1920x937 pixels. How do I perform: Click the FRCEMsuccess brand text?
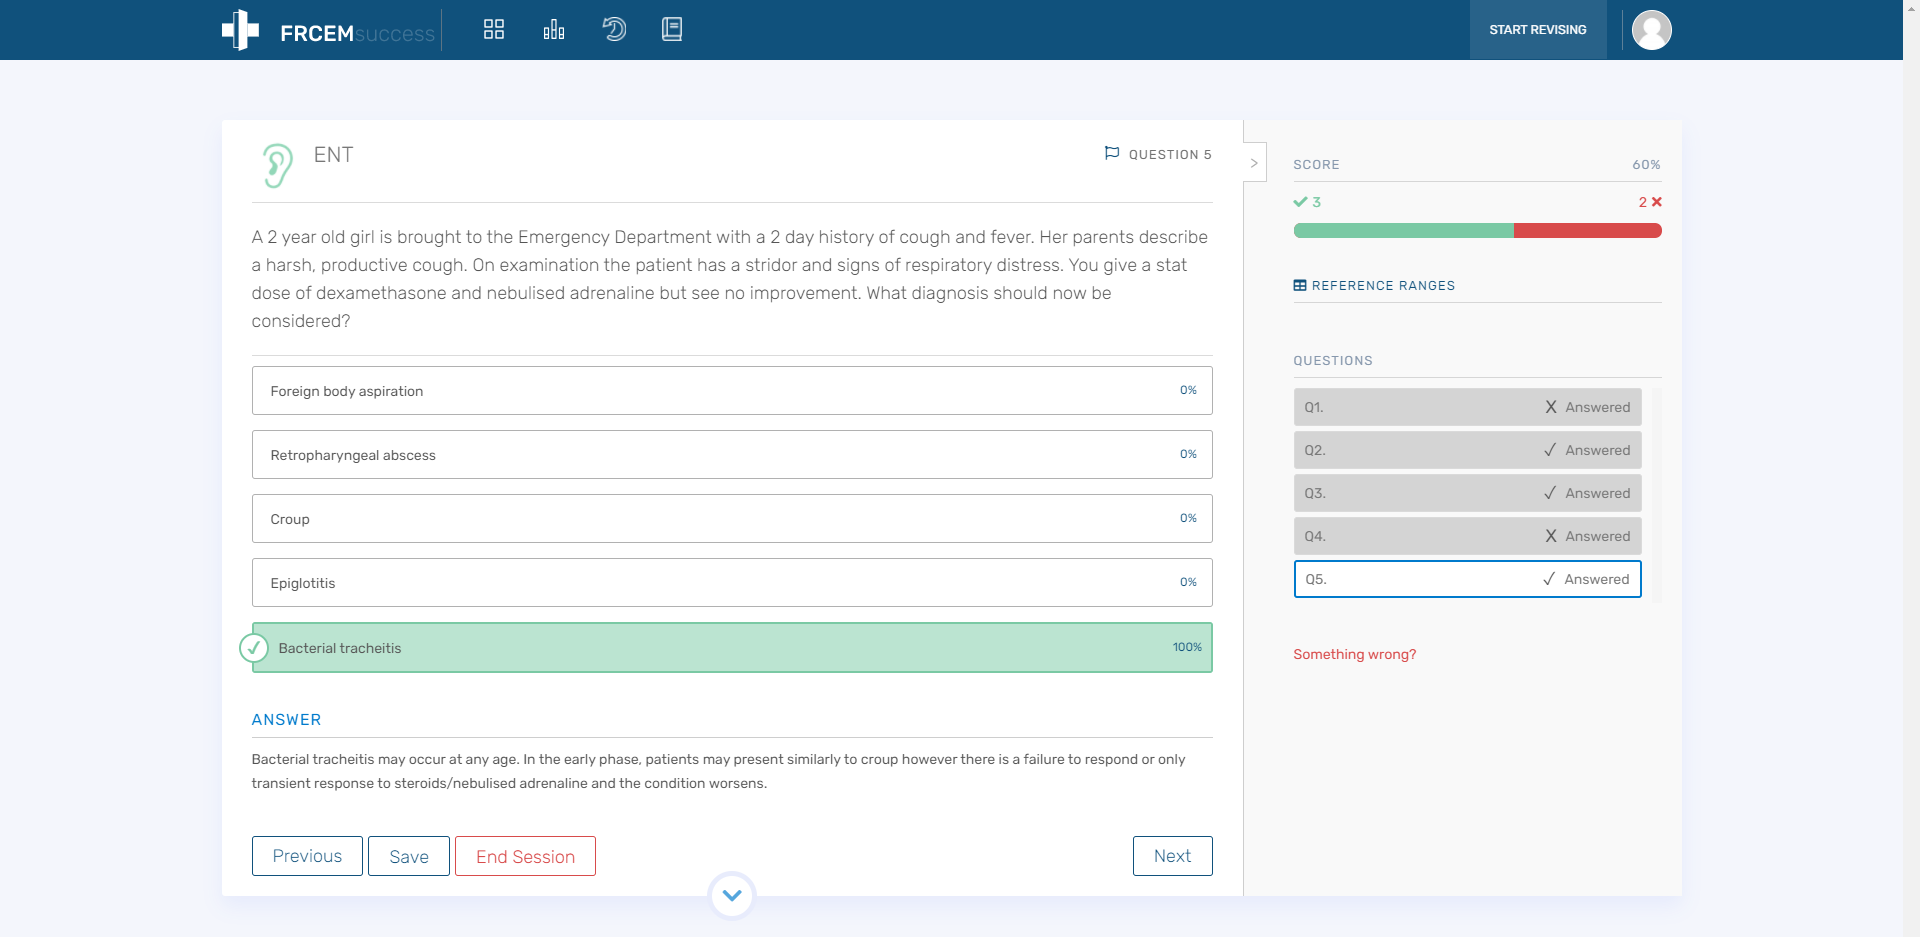coord(357,33)
